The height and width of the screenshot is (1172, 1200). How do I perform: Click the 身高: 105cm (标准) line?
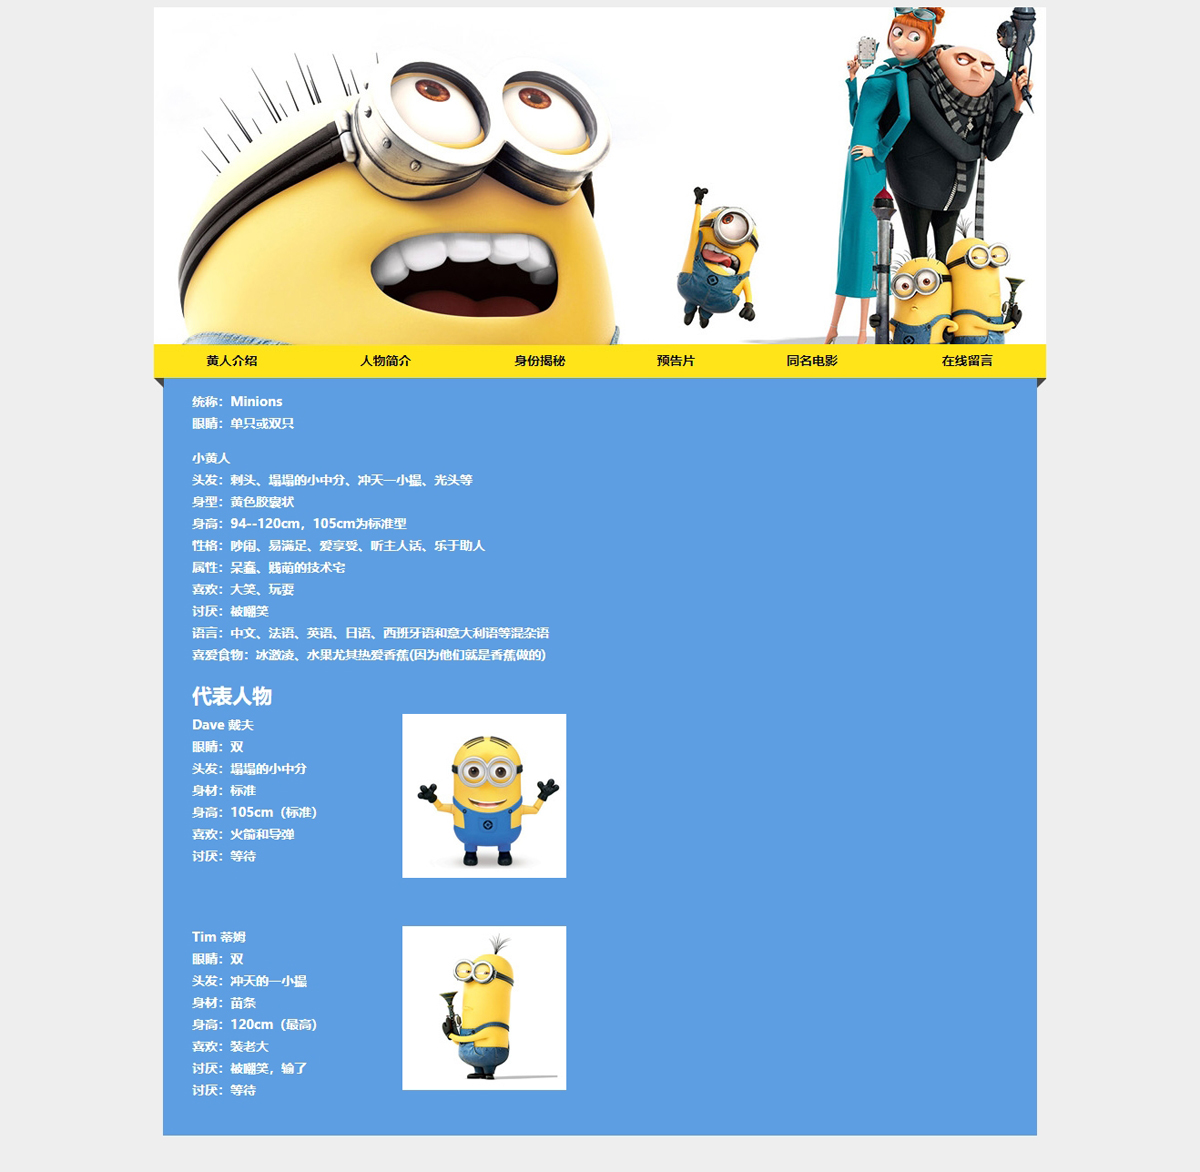click(x=254, y=813)
